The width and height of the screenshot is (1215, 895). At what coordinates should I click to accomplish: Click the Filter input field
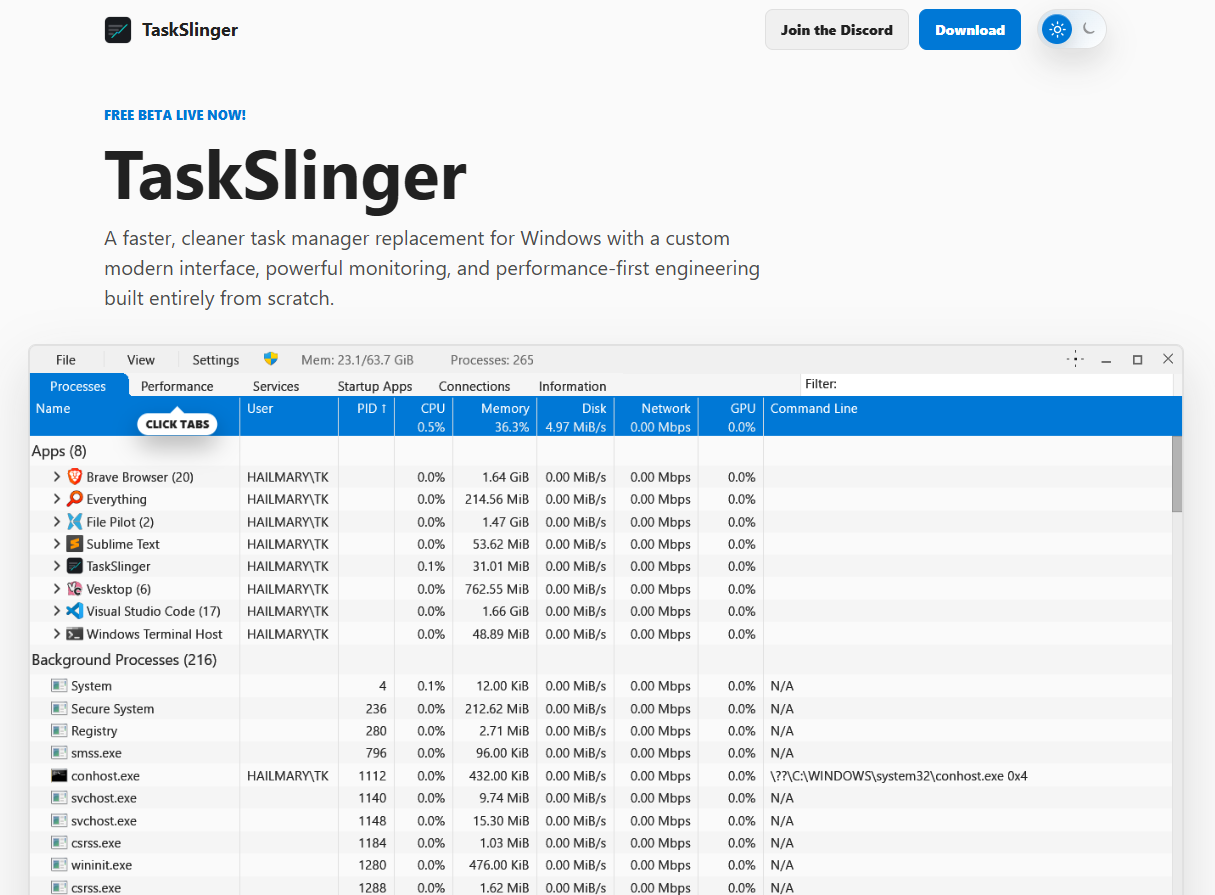985,384
